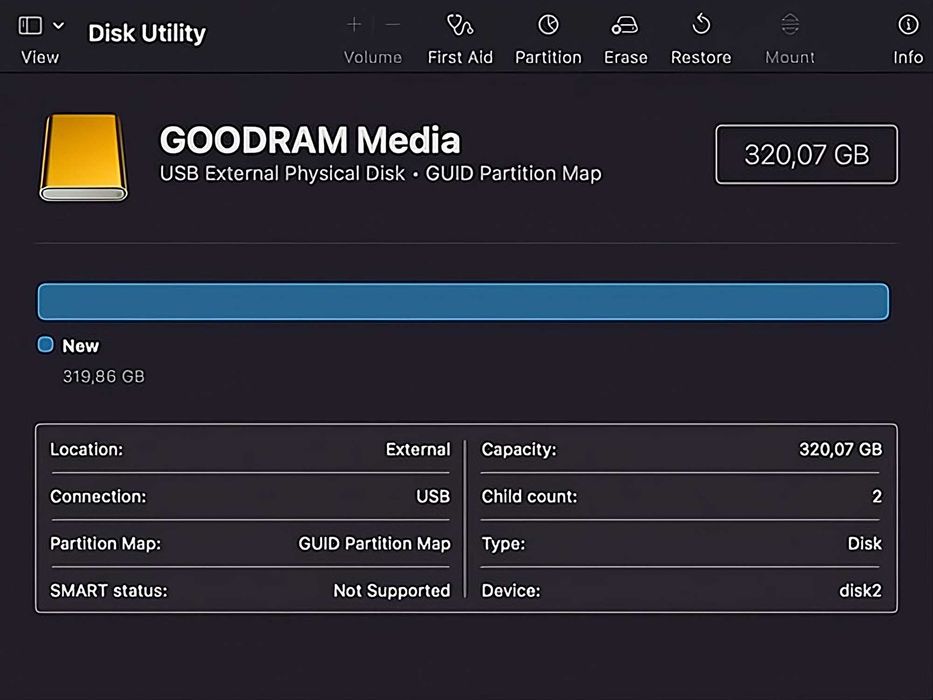Select the Capacity 320,07 GB table value
This screenshot has width=933, height=700.
840,449
